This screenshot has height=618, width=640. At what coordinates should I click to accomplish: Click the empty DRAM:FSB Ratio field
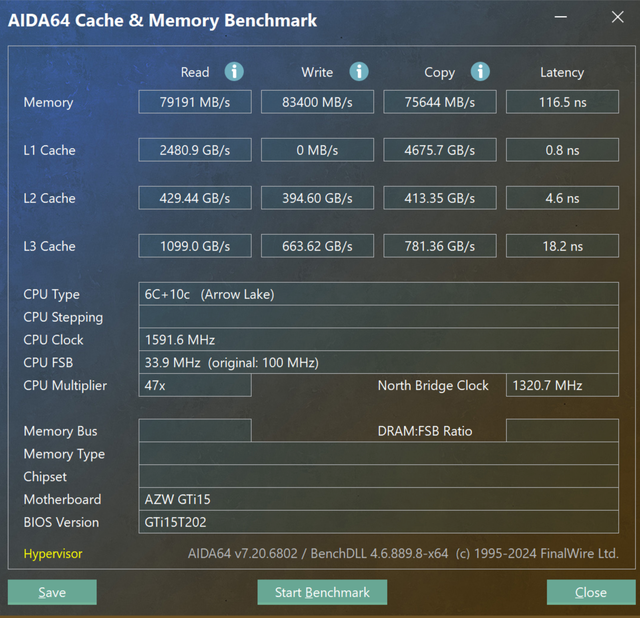coord(562,430)
